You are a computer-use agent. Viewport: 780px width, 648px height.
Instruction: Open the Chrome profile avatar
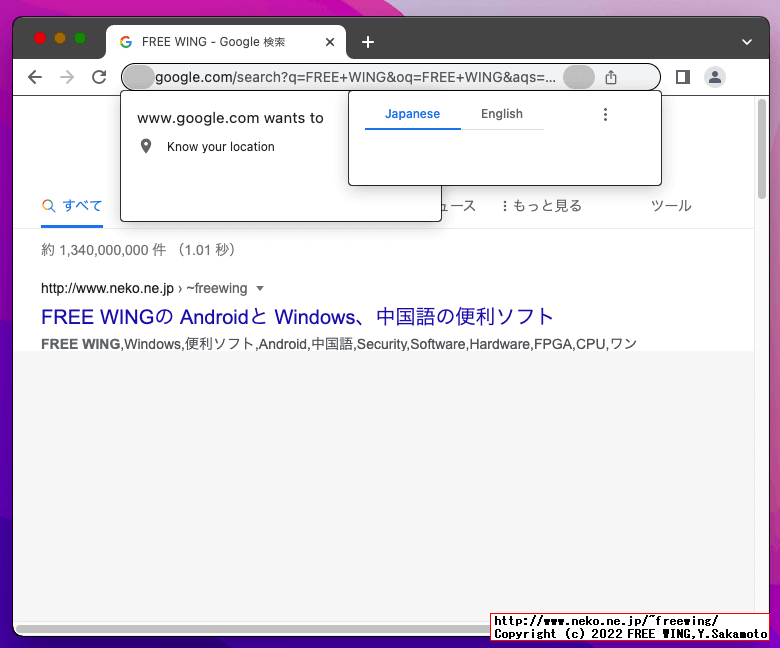pos(715,77)
